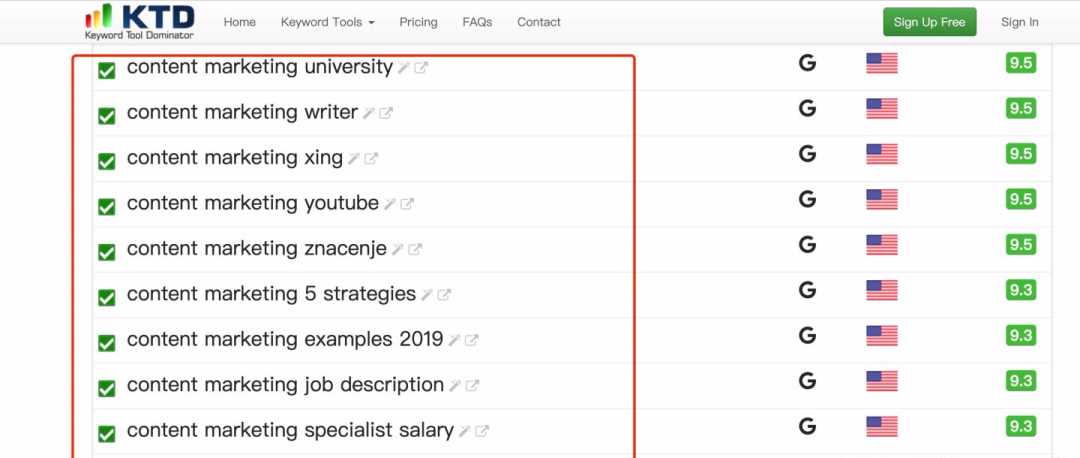
Task: Deselect 'content marketing specialist salary' checkbox
Action: point(106,434)
